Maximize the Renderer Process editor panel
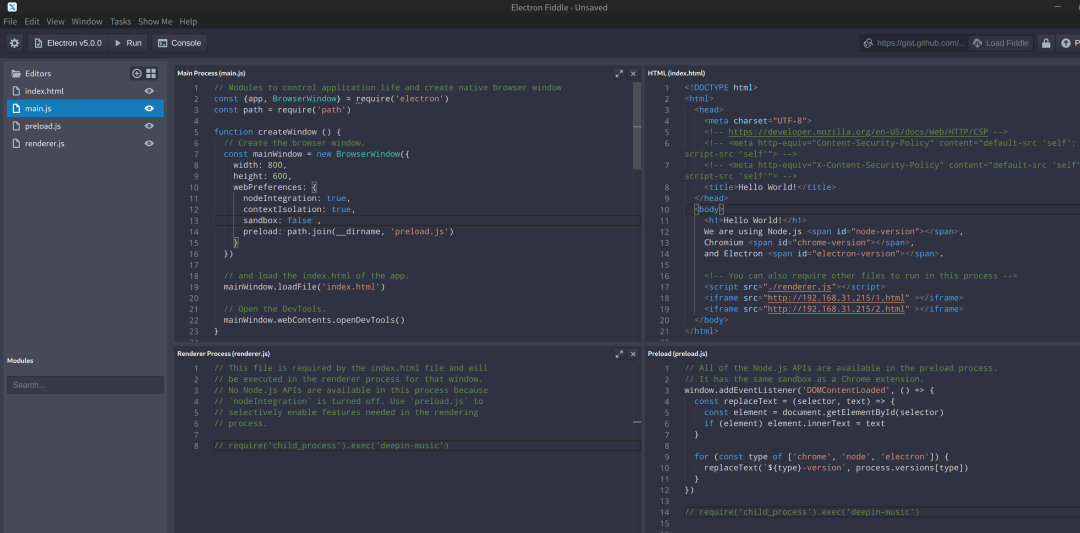 [x=620, y=354]
